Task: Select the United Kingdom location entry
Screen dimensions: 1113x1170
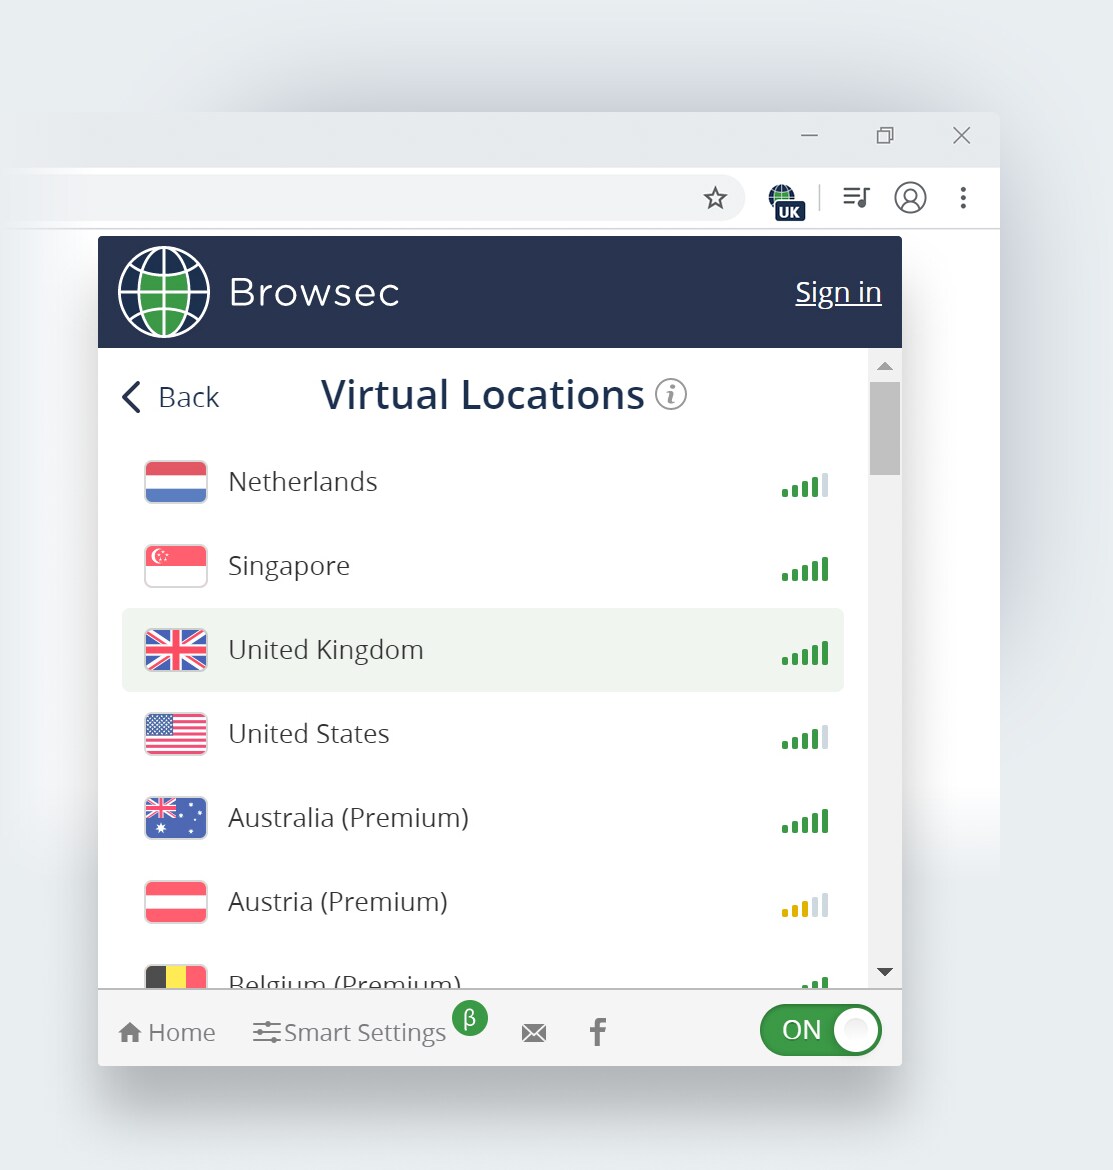Action: [325, 650]
